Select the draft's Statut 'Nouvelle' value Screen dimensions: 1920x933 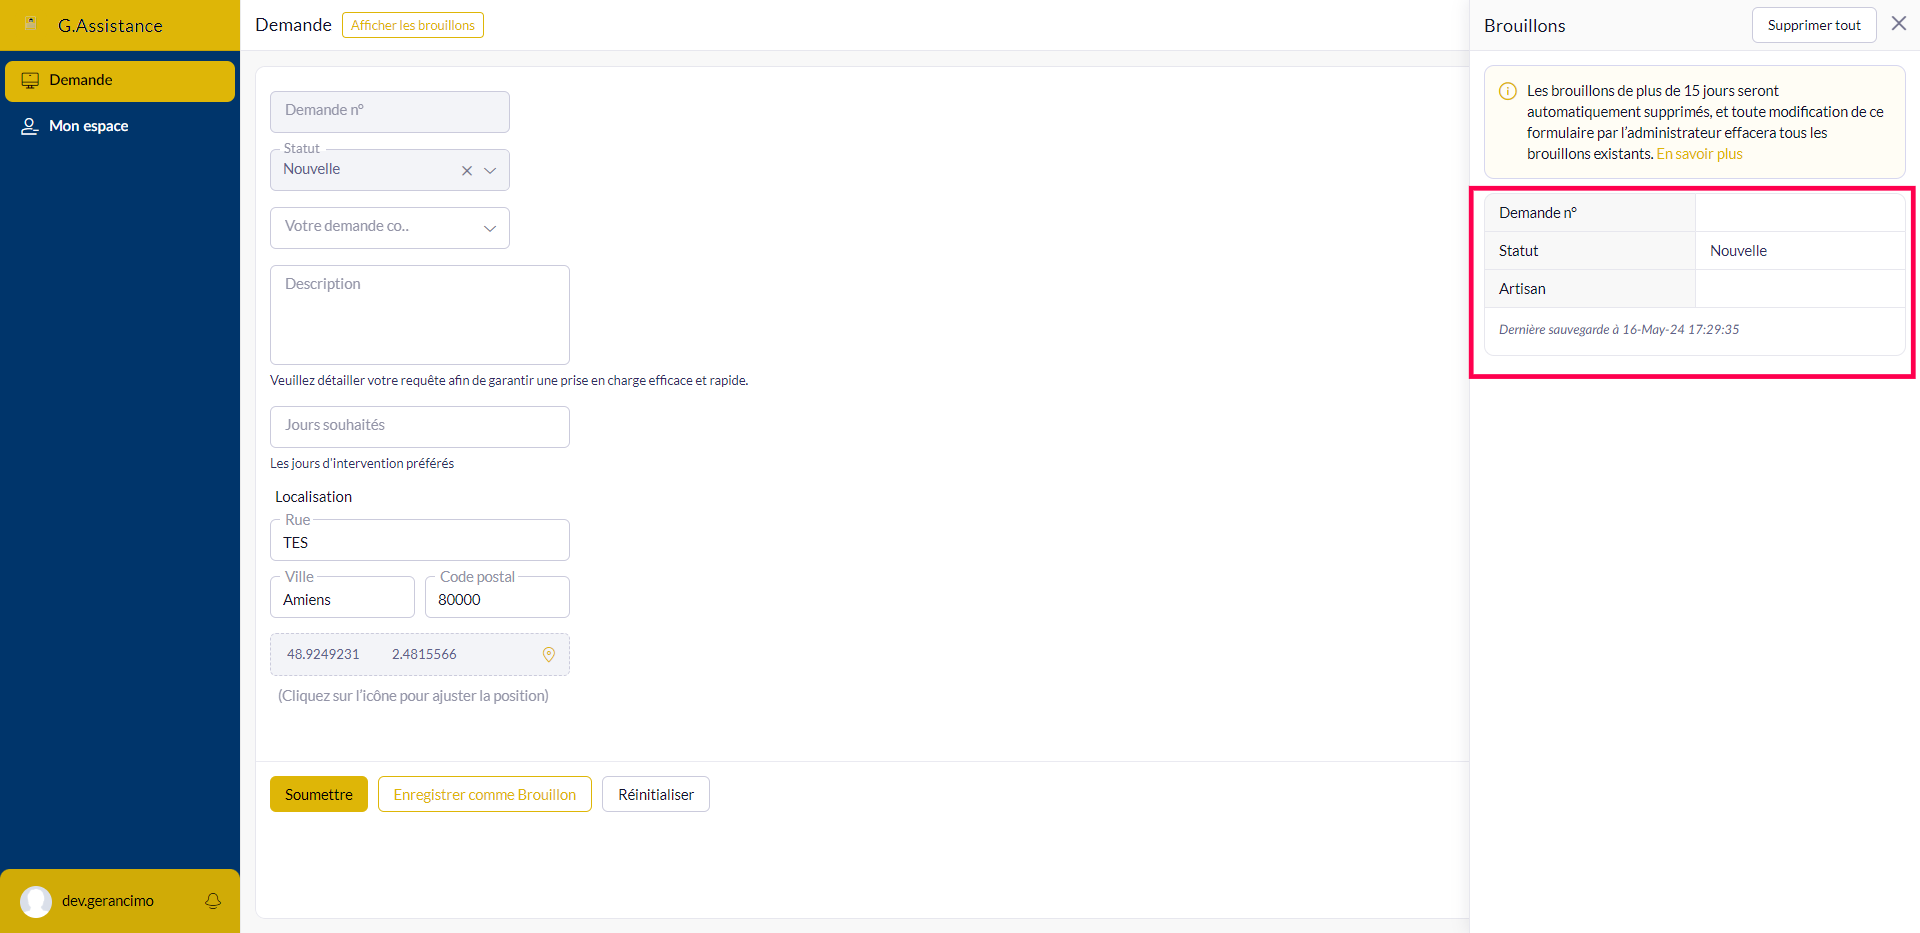pyautogui.click(x=1738, y=251)
